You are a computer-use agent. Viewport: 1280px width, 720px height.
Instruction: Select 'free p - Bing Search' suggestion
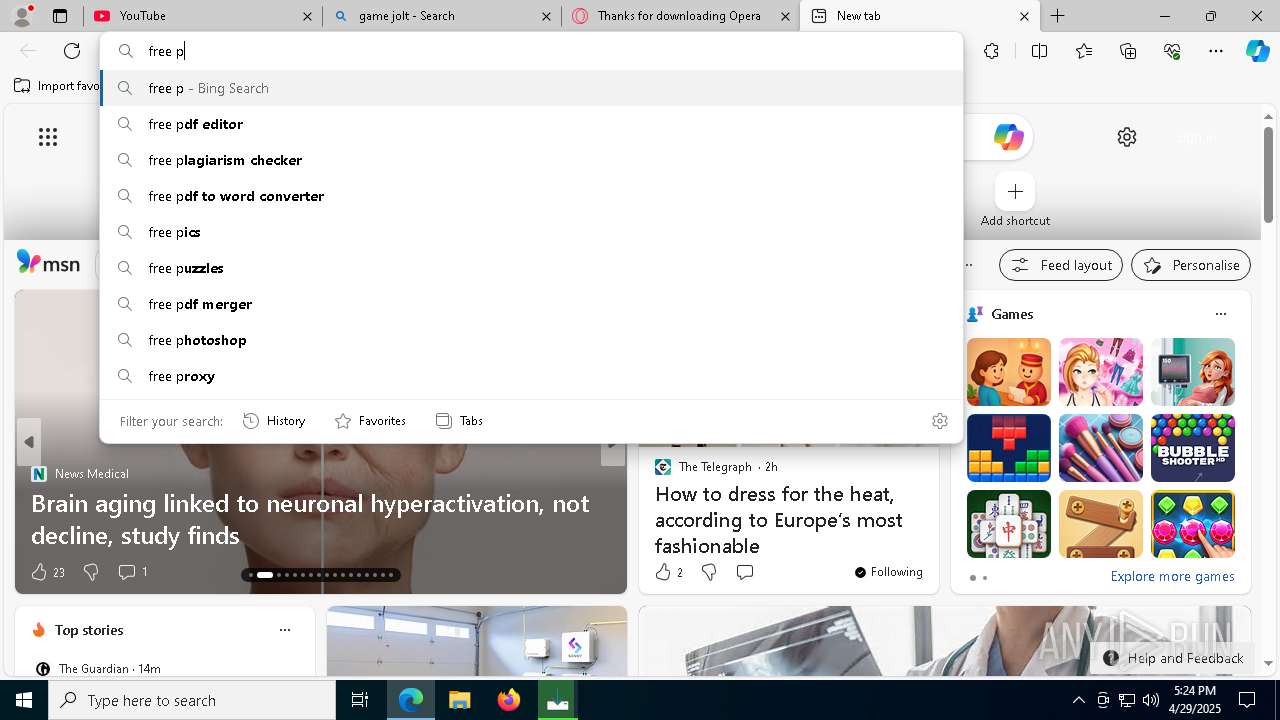532,88
